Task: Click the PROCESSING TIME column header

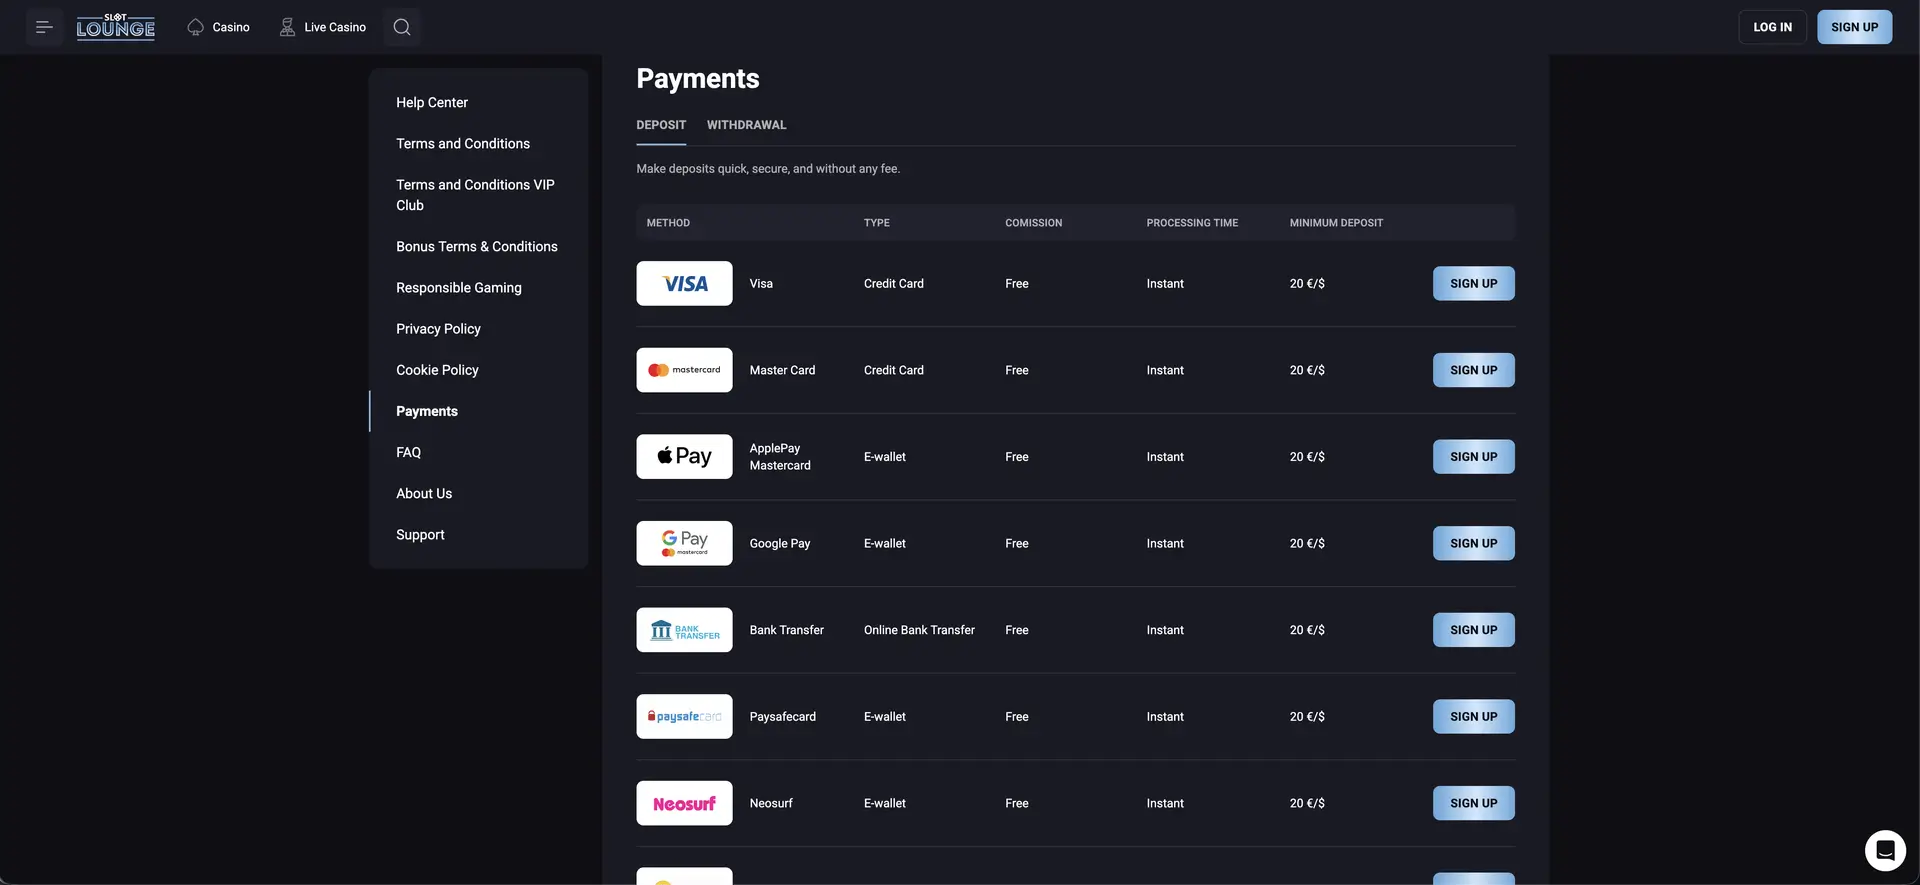Action: pos(1192,223)
